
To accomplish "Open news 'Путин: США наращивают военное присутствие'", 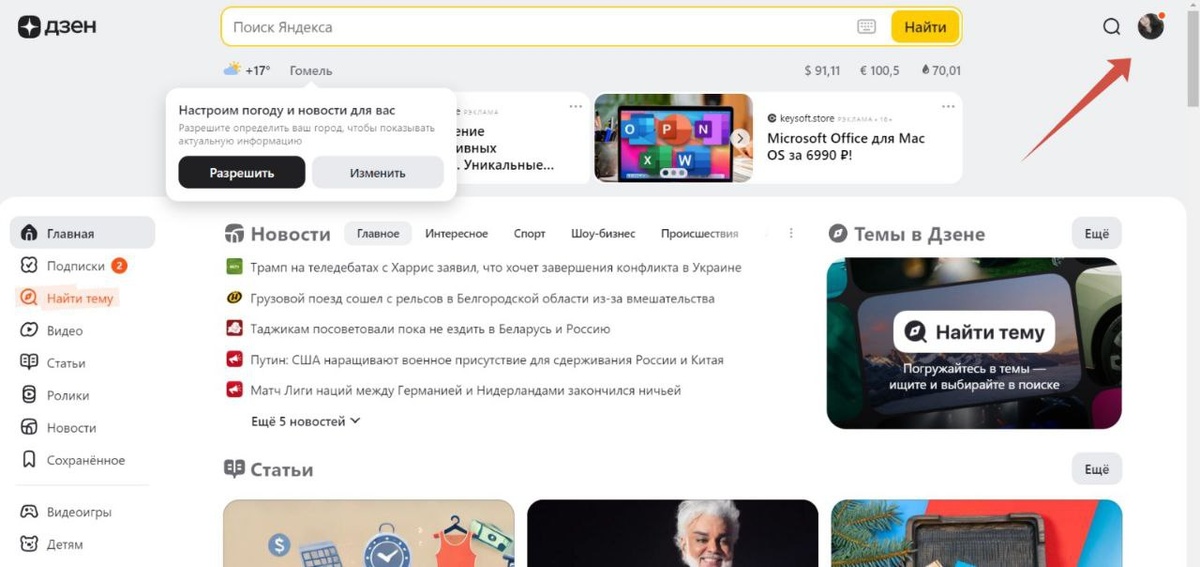I will pos(487,359).
